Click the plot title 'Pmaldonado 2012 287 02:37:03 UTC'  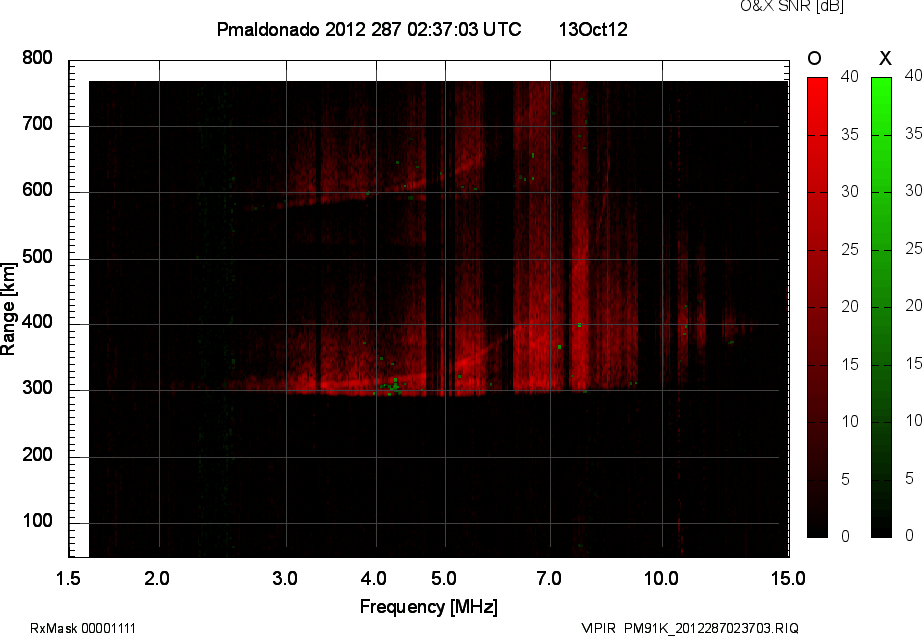tap(369, 29)
